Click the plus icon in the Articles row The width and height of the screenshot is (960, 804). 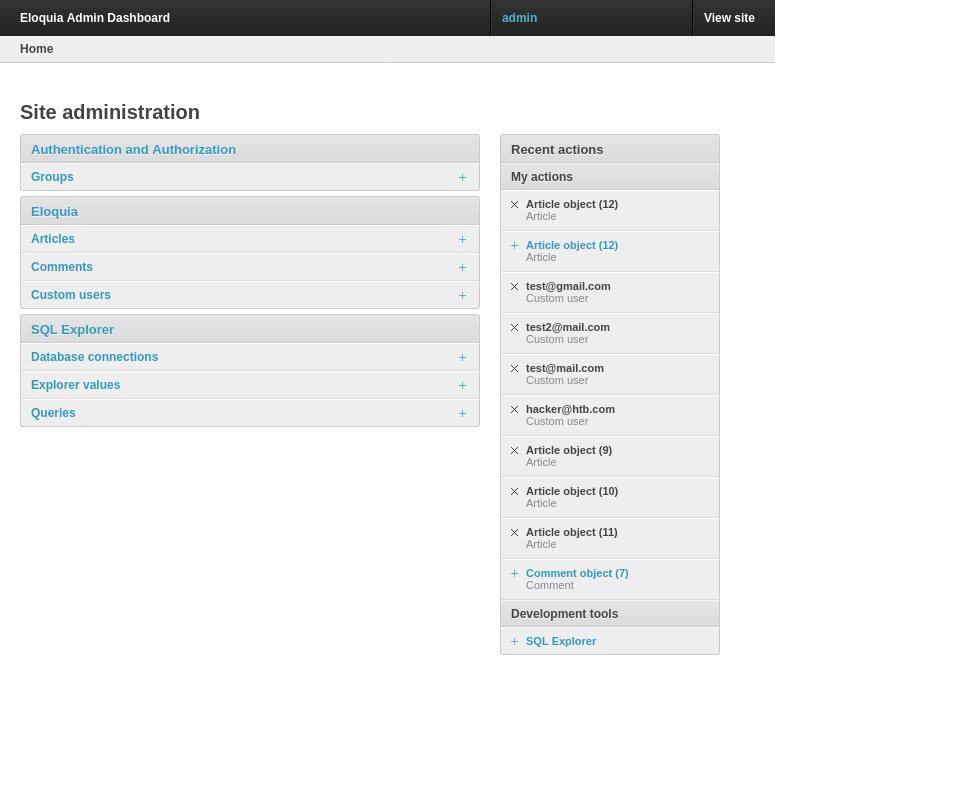tap(462, 239)
